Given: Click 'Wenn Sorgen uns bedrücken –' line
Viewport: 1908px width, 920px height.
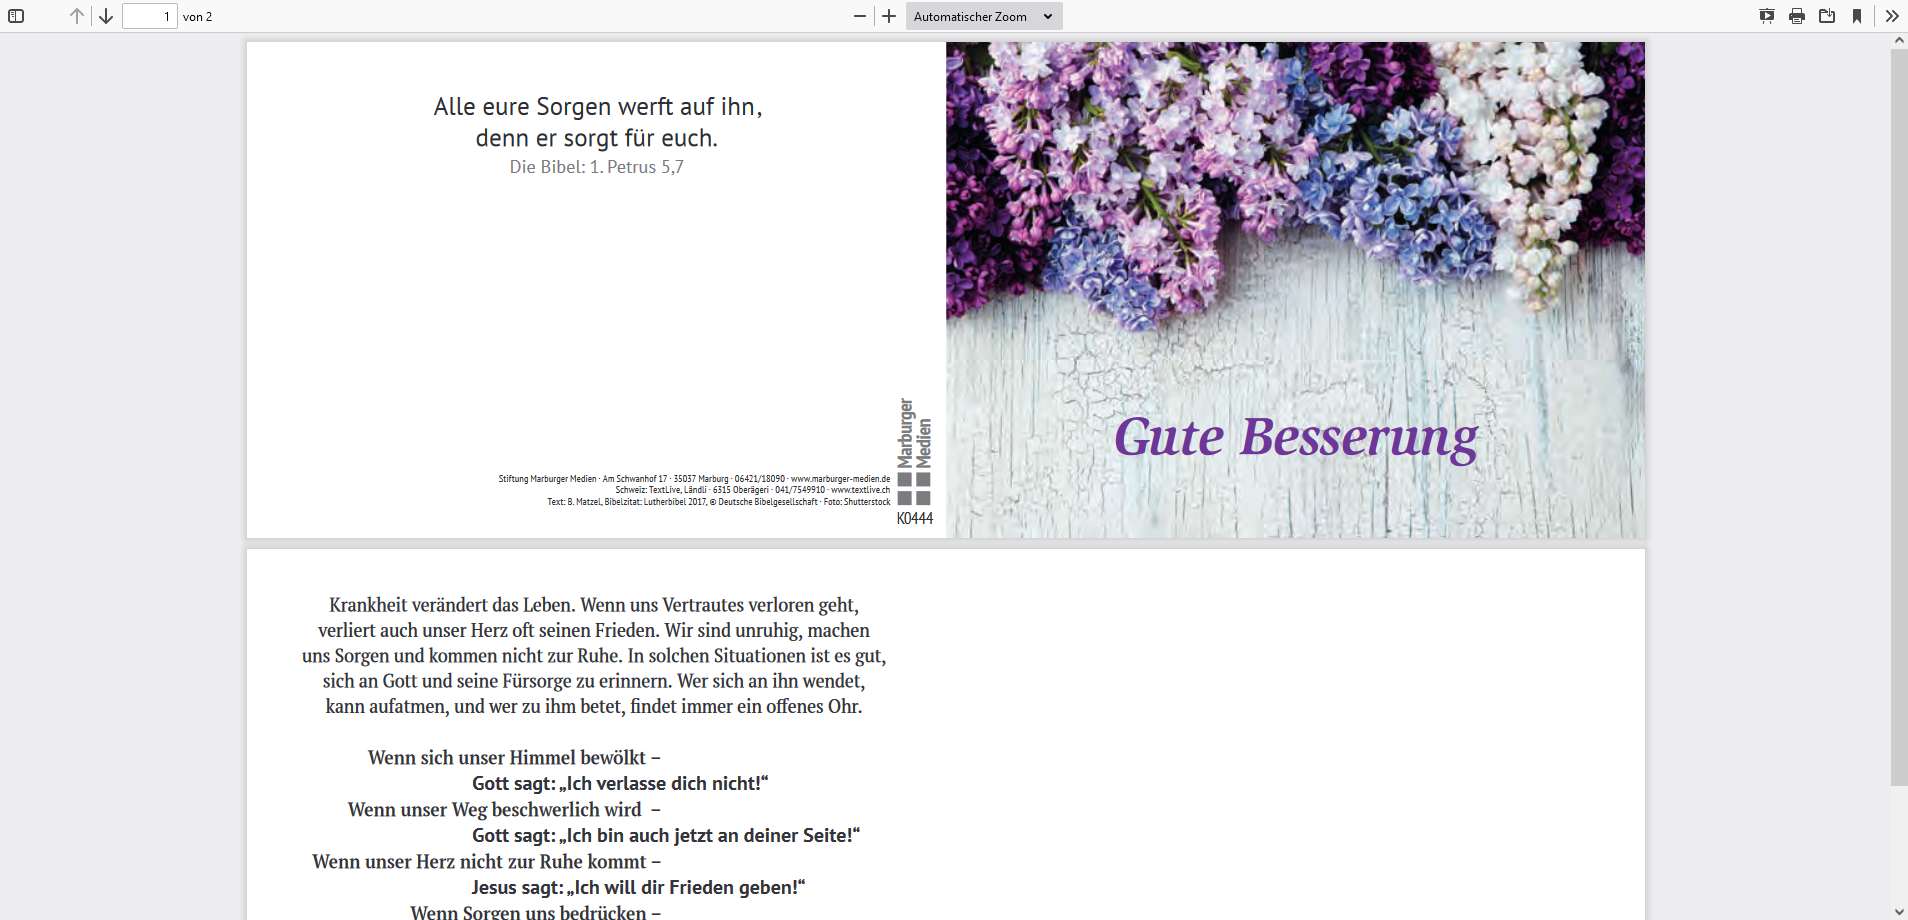Looking at the screenshot, I should (535, 911).
